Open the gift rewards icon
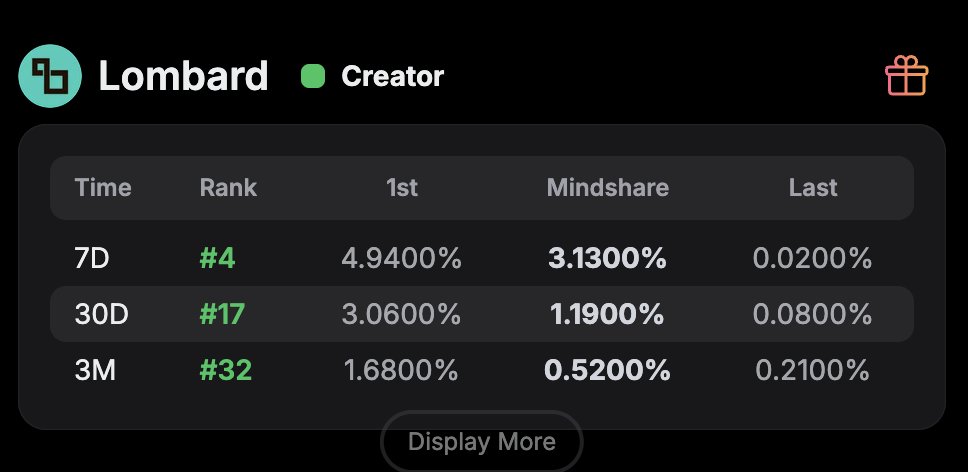 (907, 76)
